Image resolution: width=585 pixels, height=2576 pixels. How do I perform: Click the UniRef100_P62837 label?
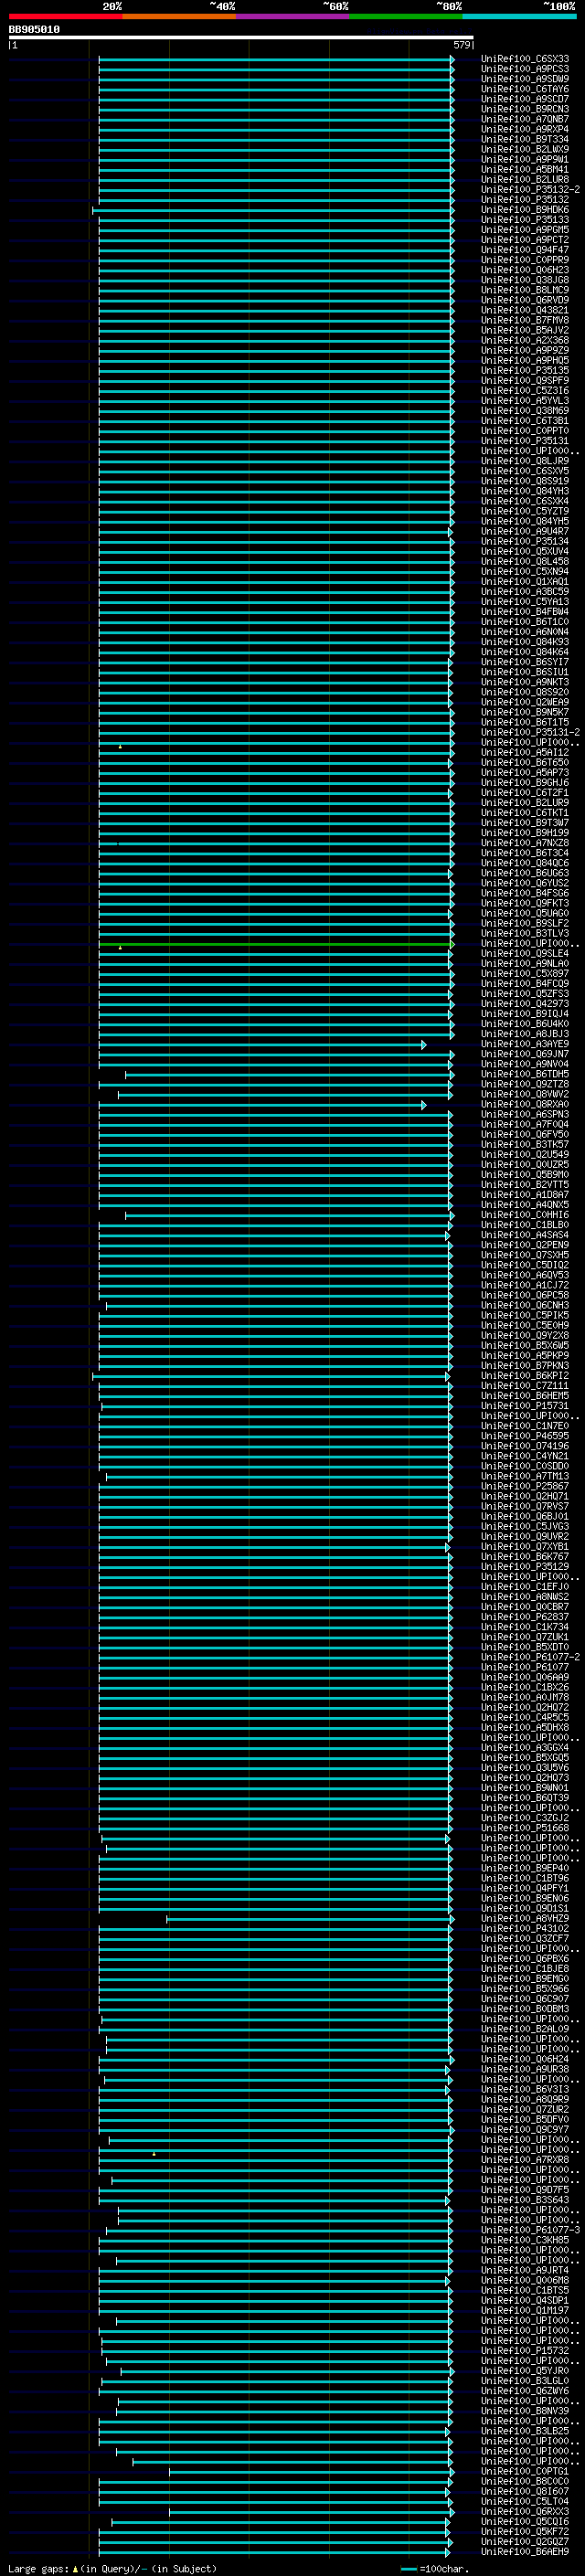pyautogui.click(x=525, y=1617)
